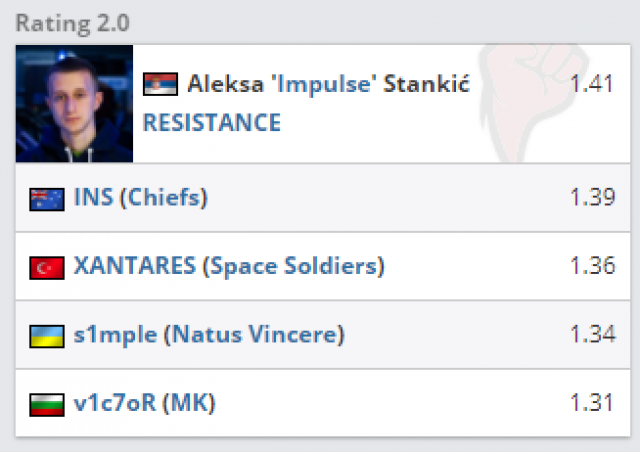Click the 1.41 rating value
This screenshot has width=640, height=452.
coord(591,84)
